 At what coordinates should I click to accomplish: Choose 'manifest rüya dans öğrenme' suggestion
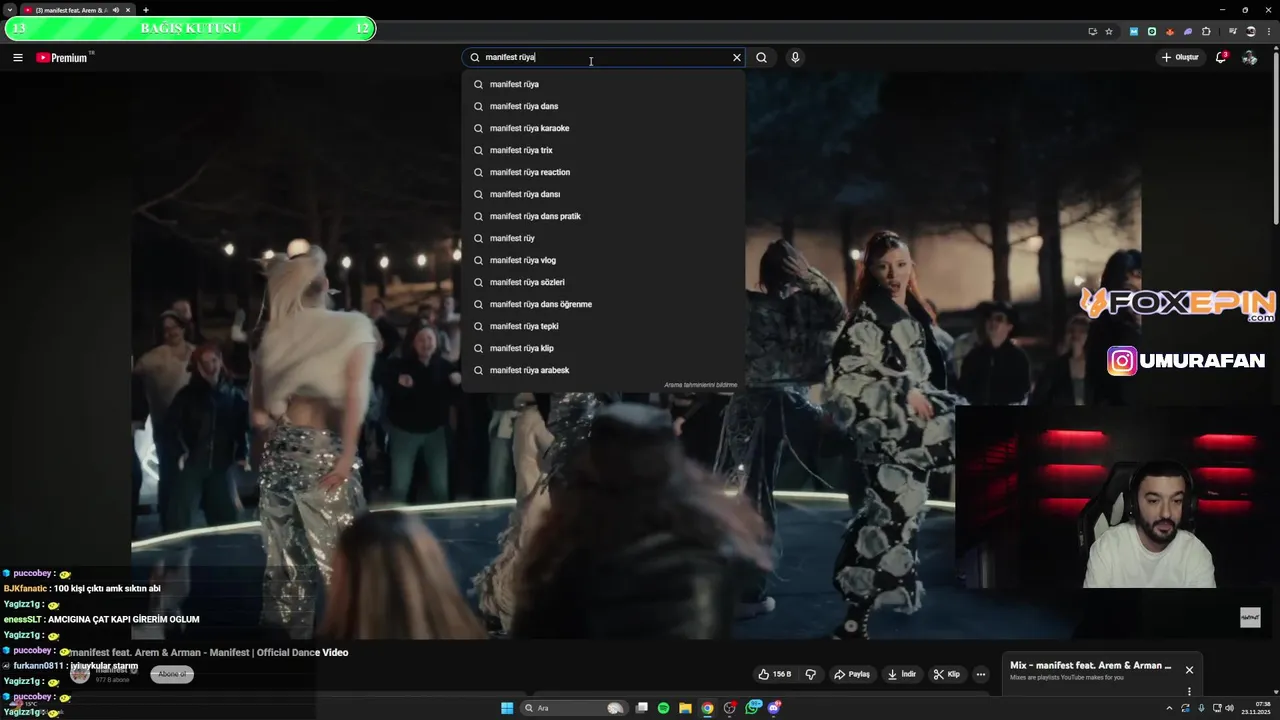(x=603, y=304)
